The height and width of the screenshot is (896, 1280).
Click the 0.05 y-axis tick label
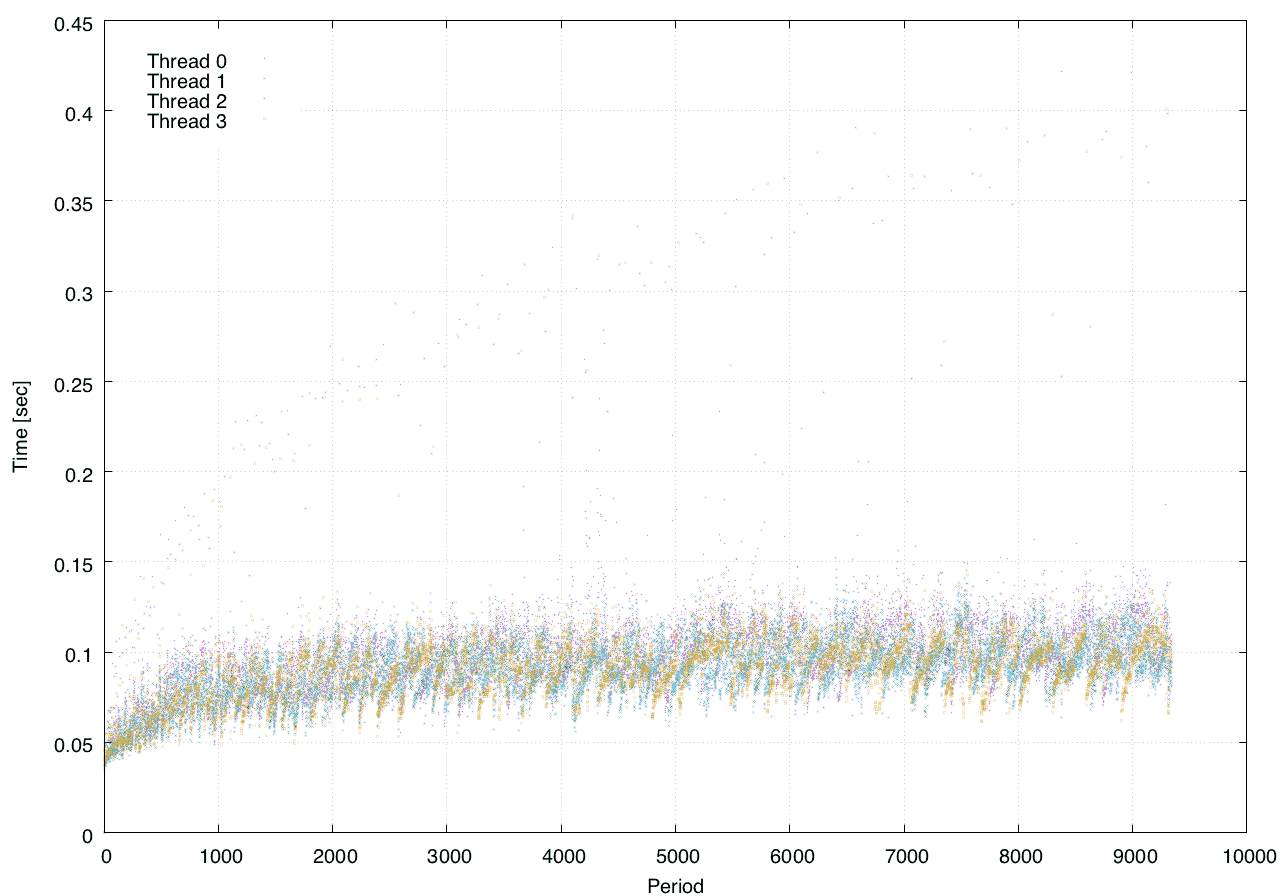click(73, 743)
